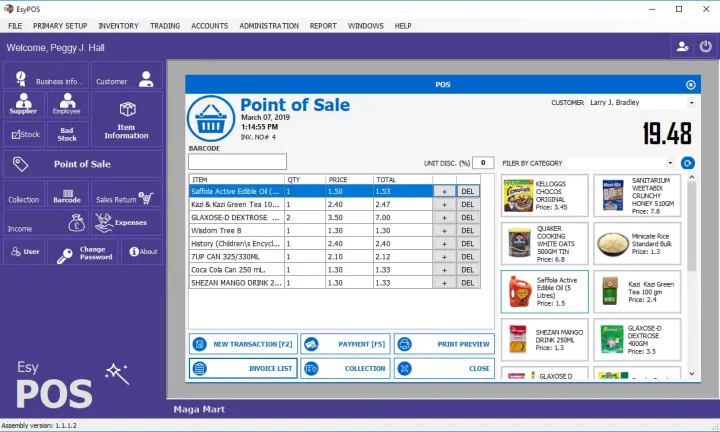Open the FILE menu
Viewport: 720px width, 432px height.
(15, 26)
